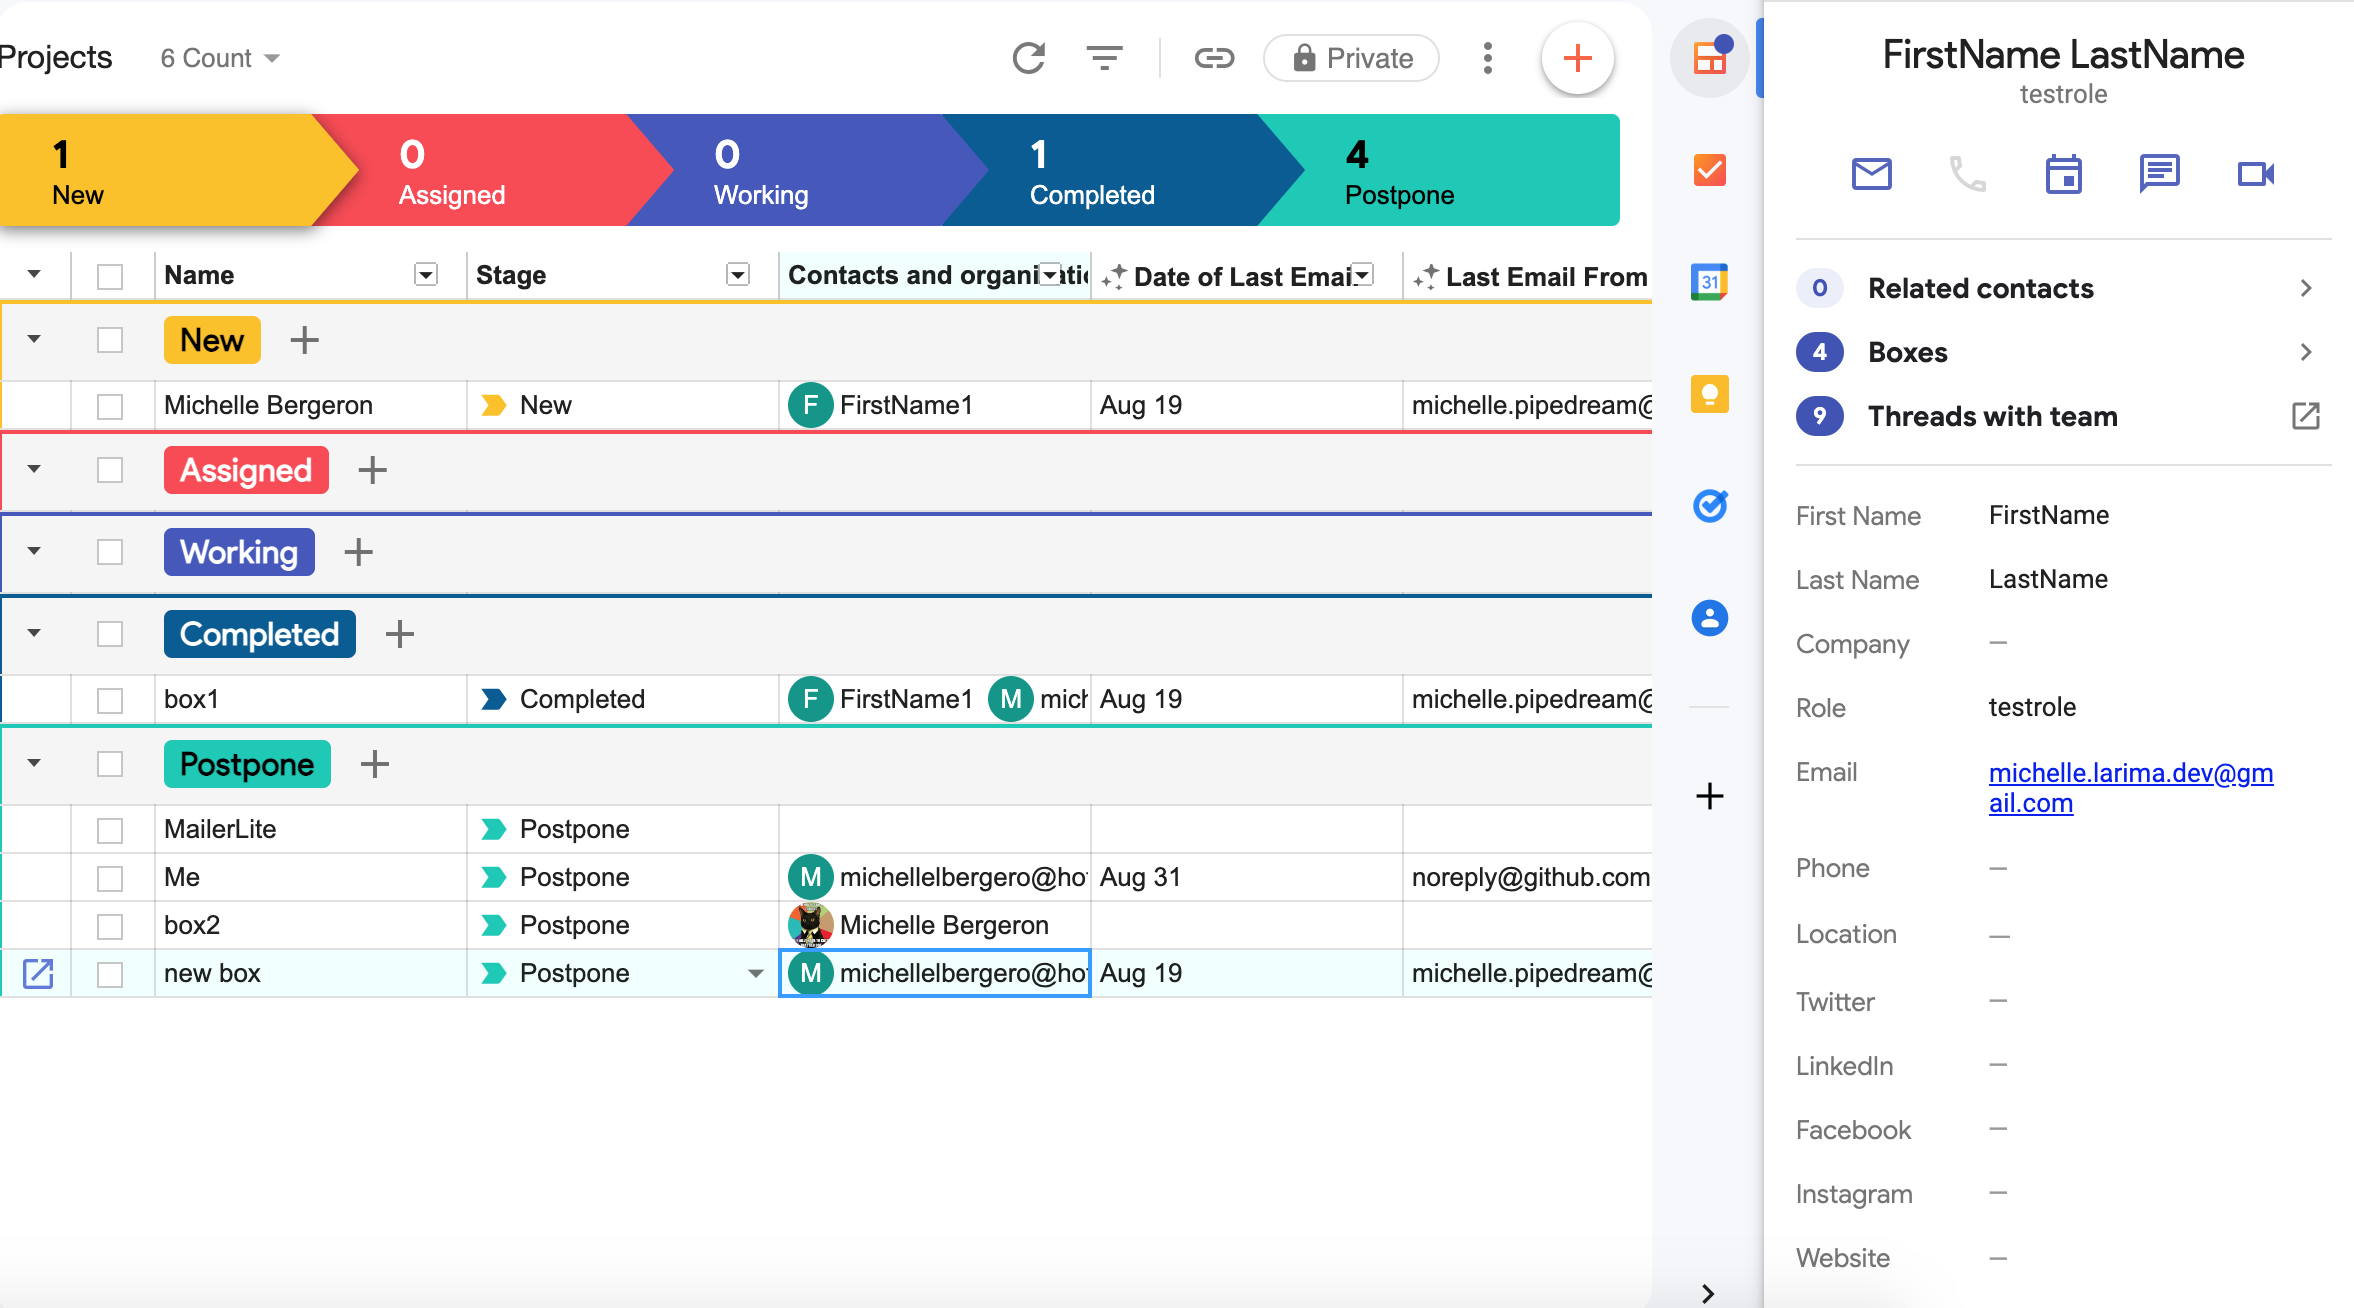
Task: Open orange Tasks checkmark side panel icon
Action: (x=1710, y=170)
